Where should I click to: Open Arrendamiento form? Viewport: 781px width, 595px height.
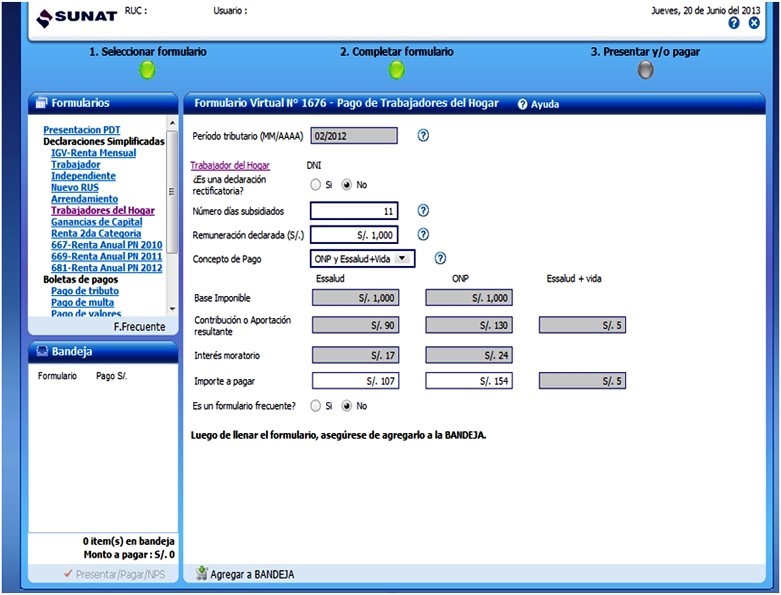pos(84,199)
